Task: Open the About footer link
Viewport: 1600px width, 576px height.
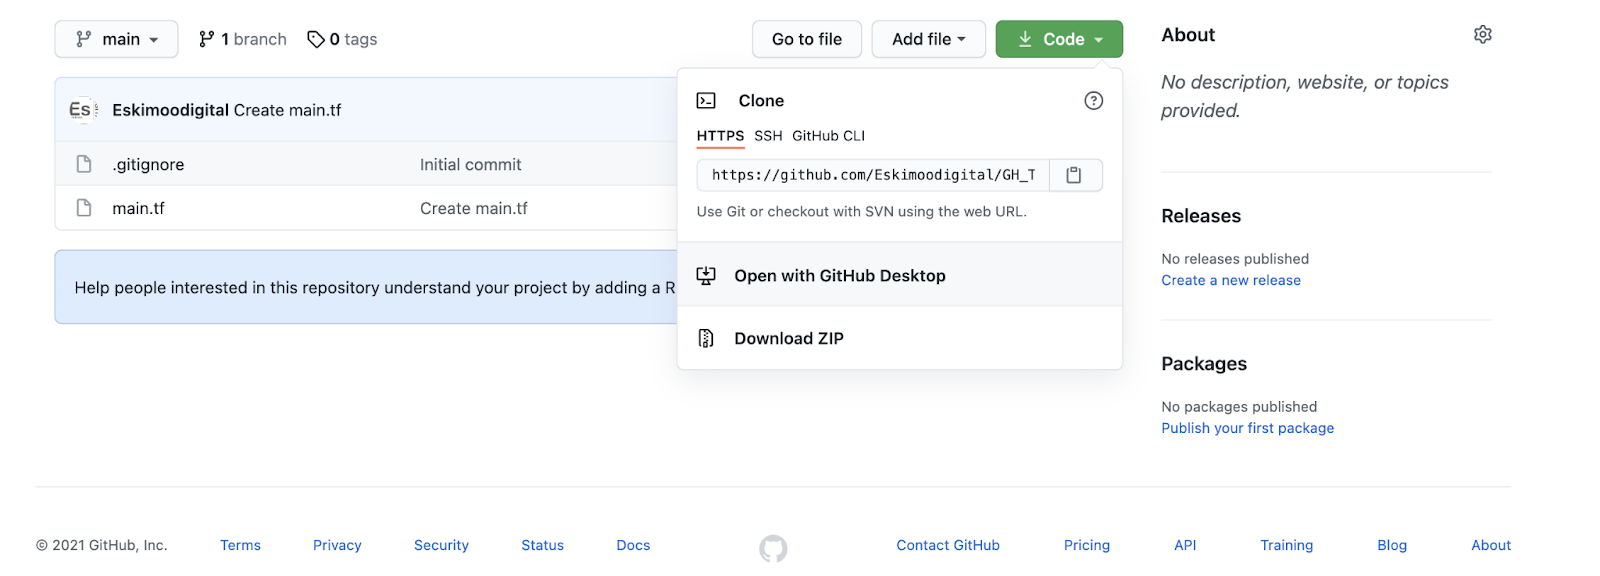Action: pyautogui.click(x=1491, y=545)
